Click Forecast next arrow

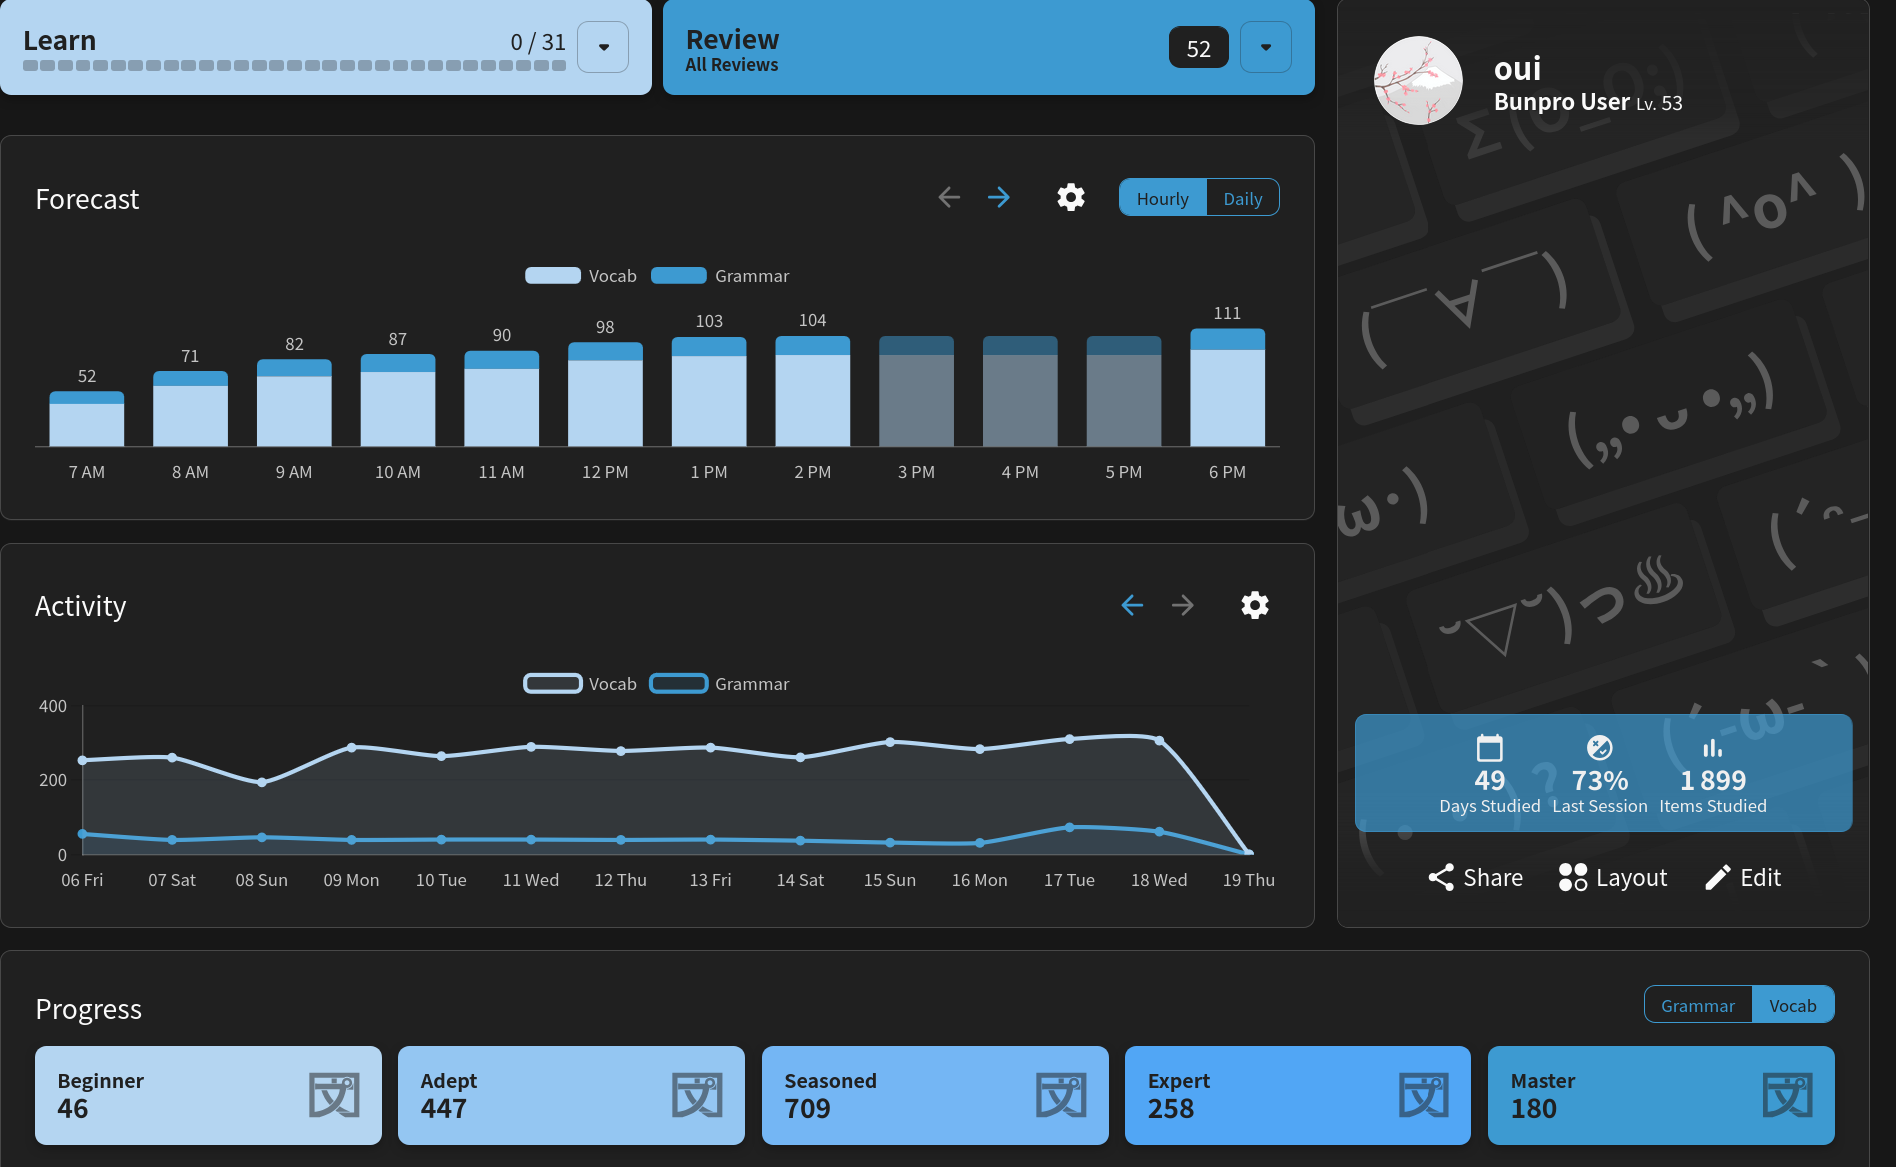998,197
